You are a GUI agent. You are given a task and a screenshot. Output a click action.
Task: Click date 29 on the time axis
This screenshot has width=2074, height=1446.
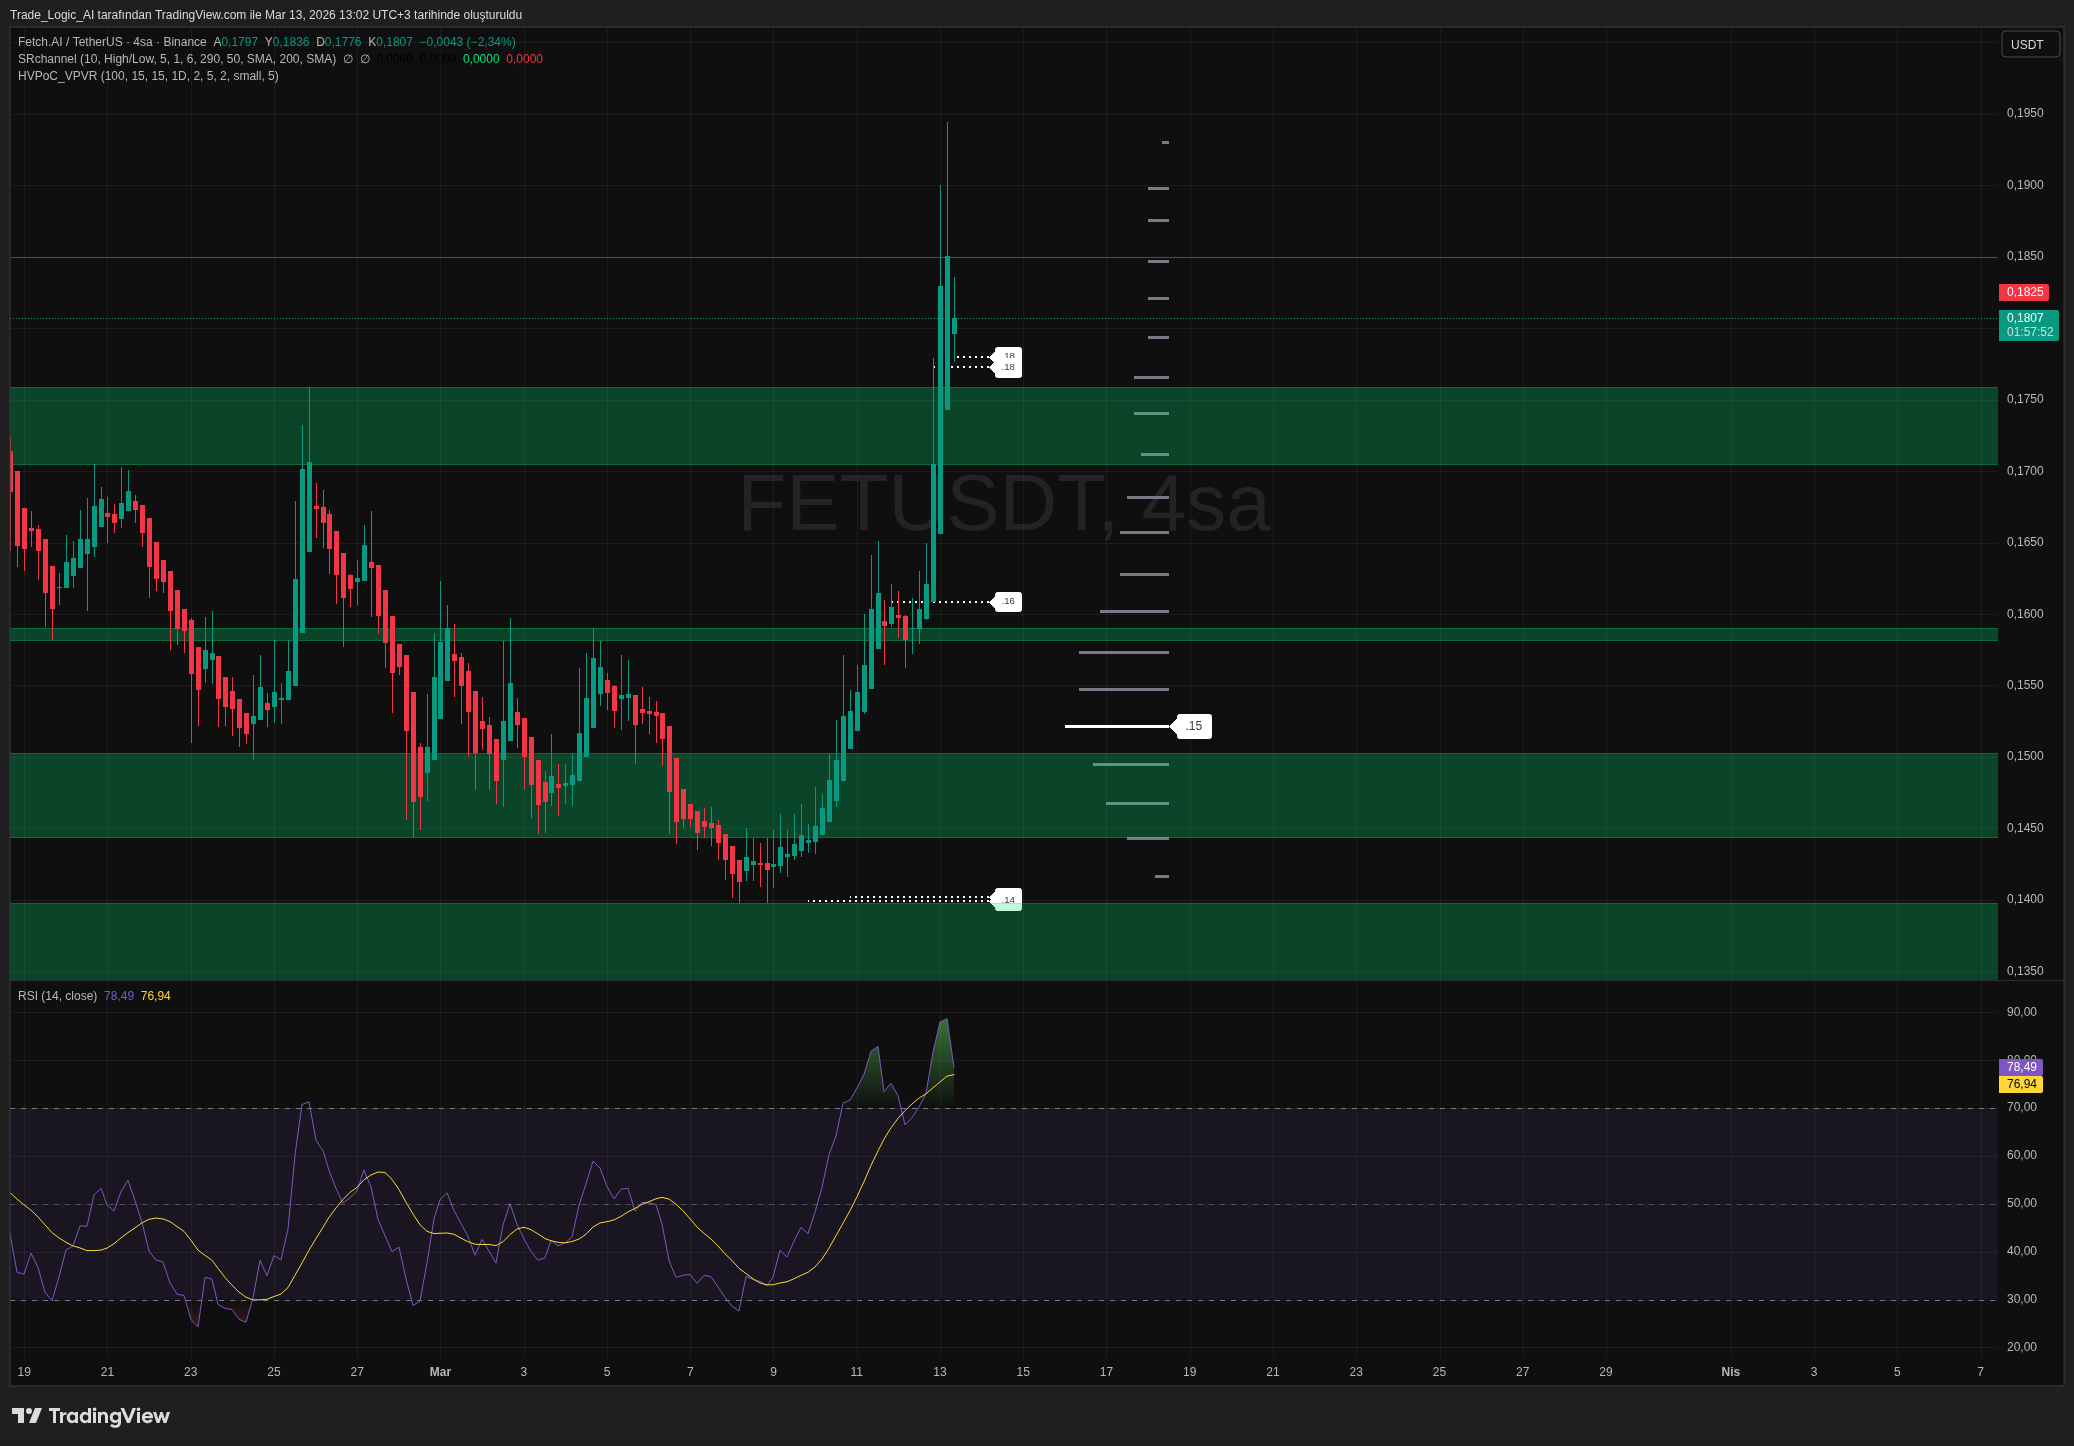click(x=1606, y=1372)
